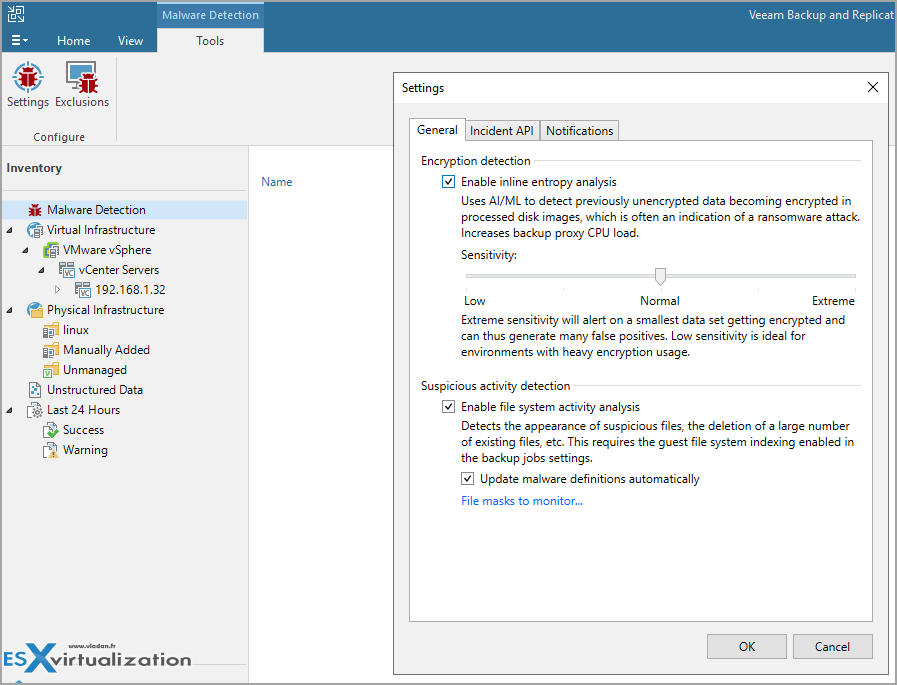Click the Exclusions ribbon icon
The image size is (897, 685).
point(82,78)
